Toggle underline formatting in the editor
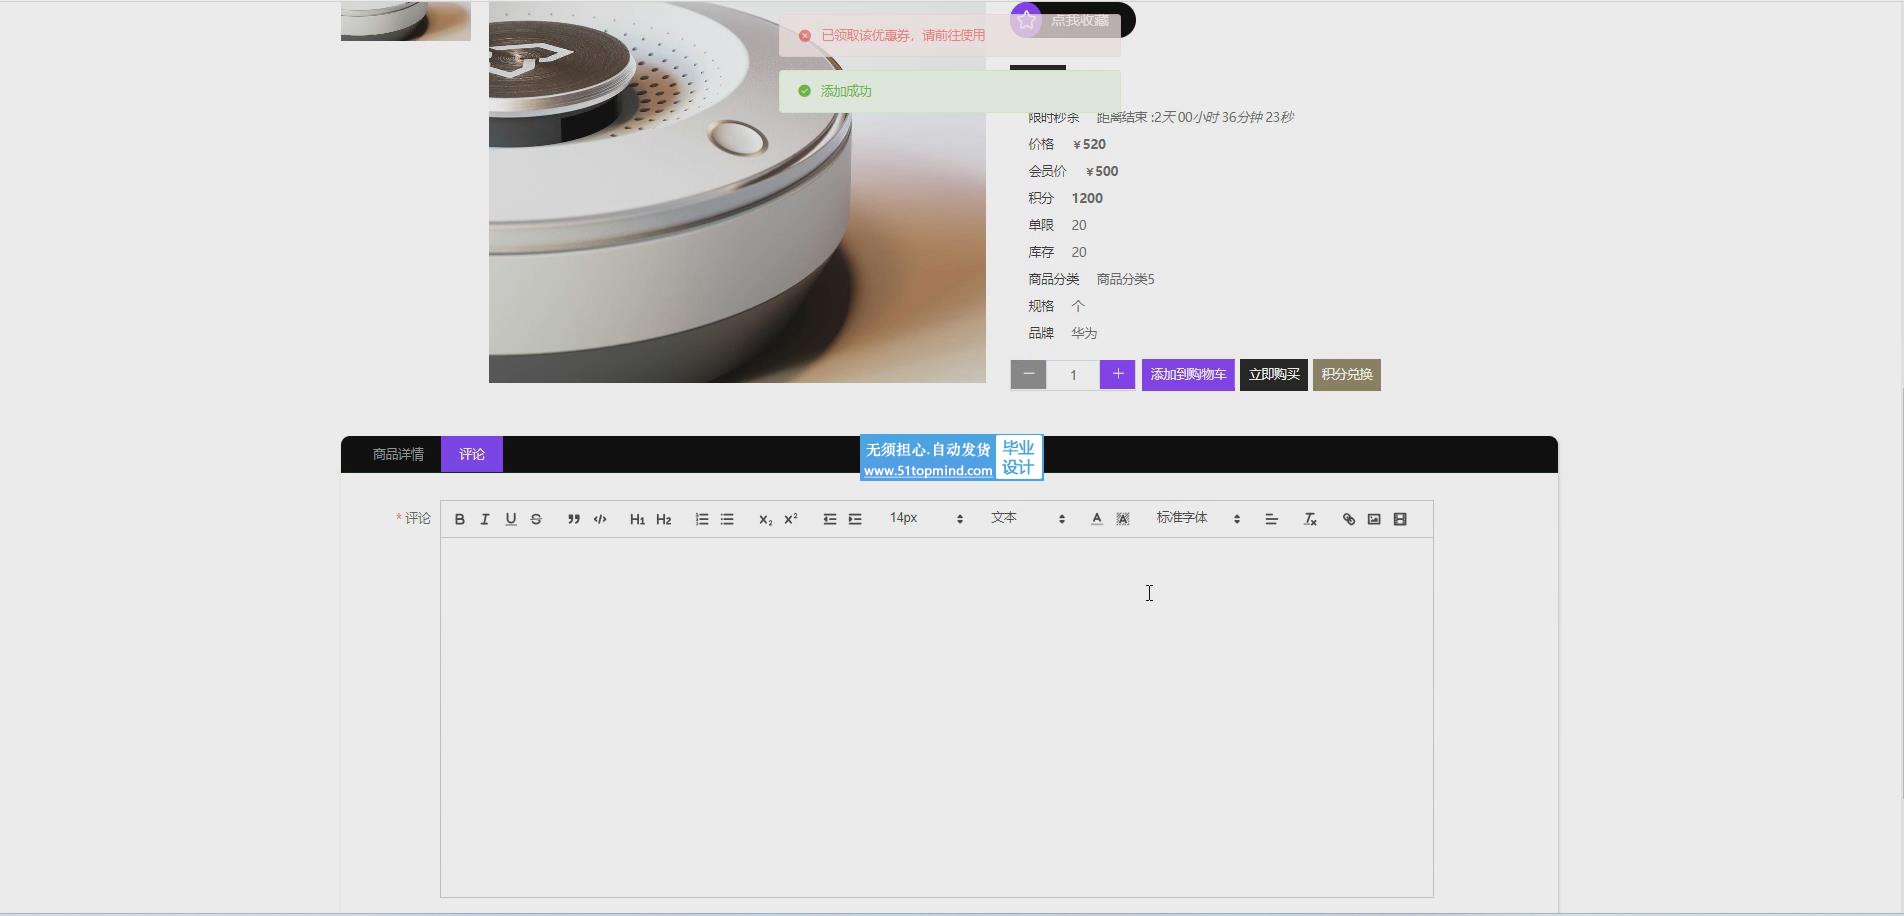 [x=511, y=519]
